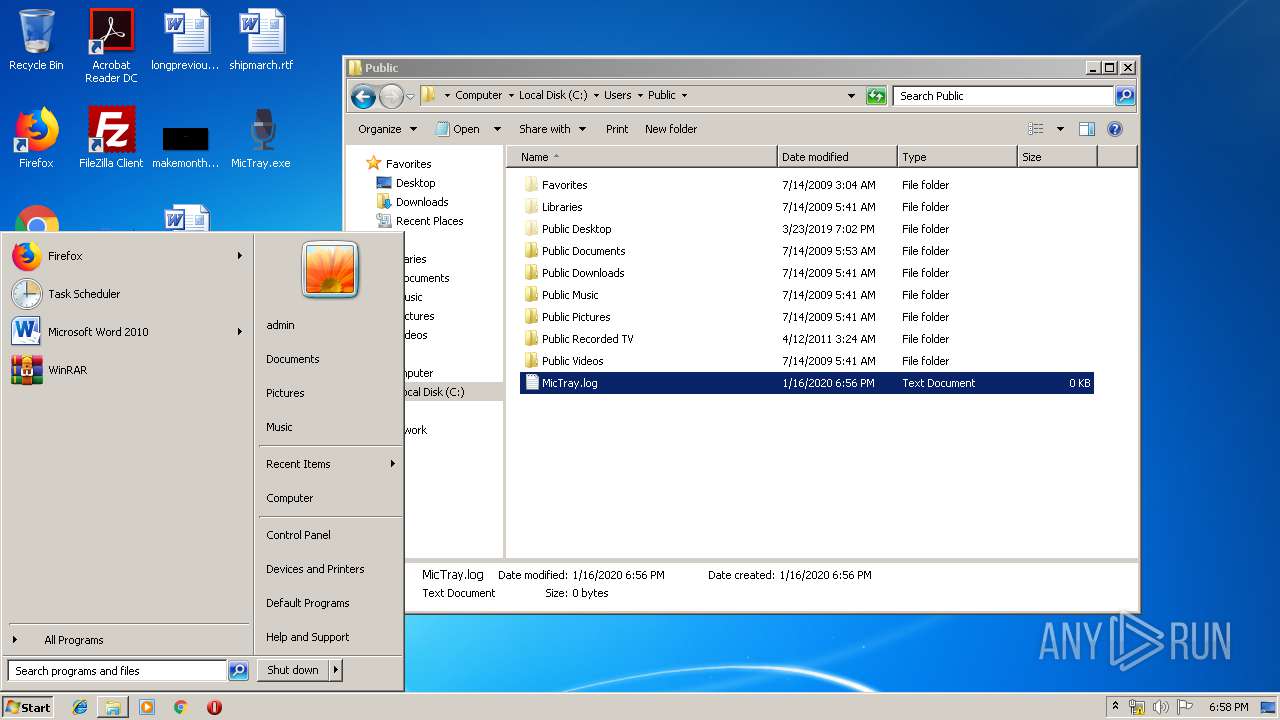This screenshot has height=720, width=1280.
Task: Click the taskbar clock showing 6:58 PM
Action: 1228,707
